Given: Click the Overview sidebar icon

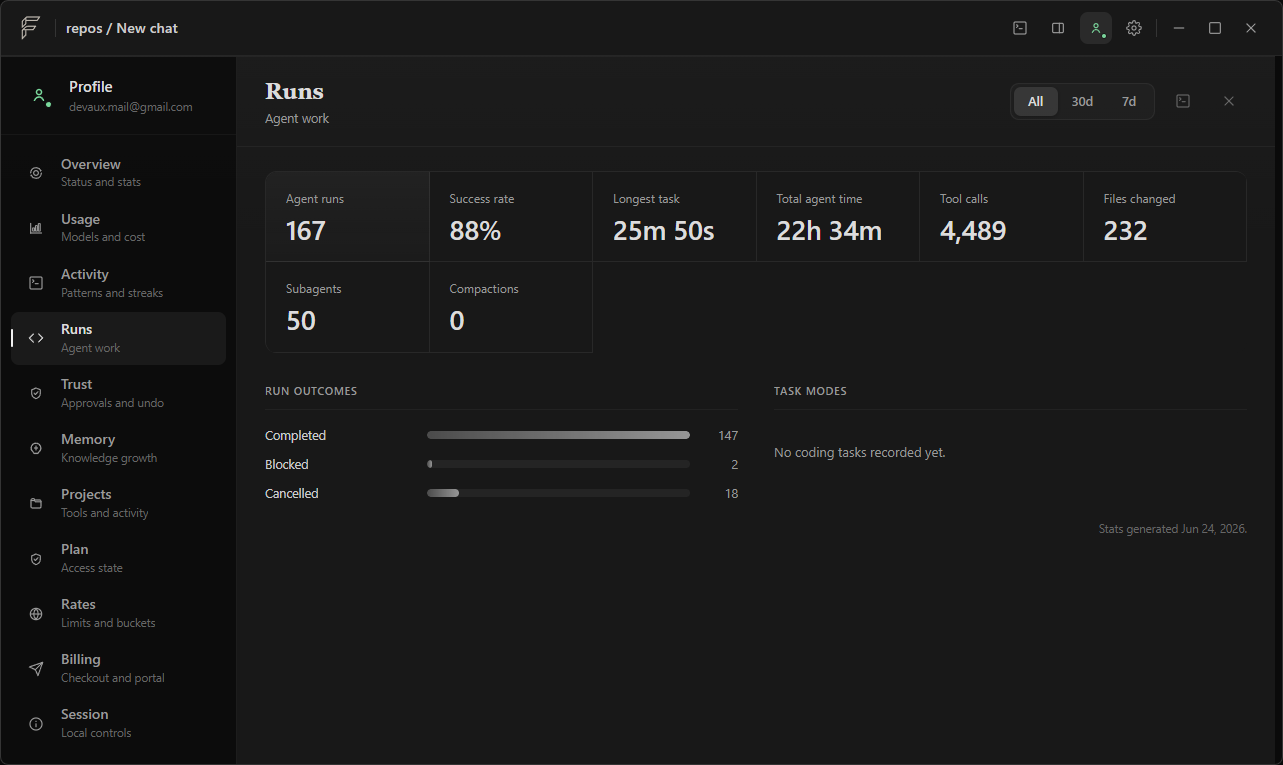Looking at the screenshot, I should pos(36,173).
